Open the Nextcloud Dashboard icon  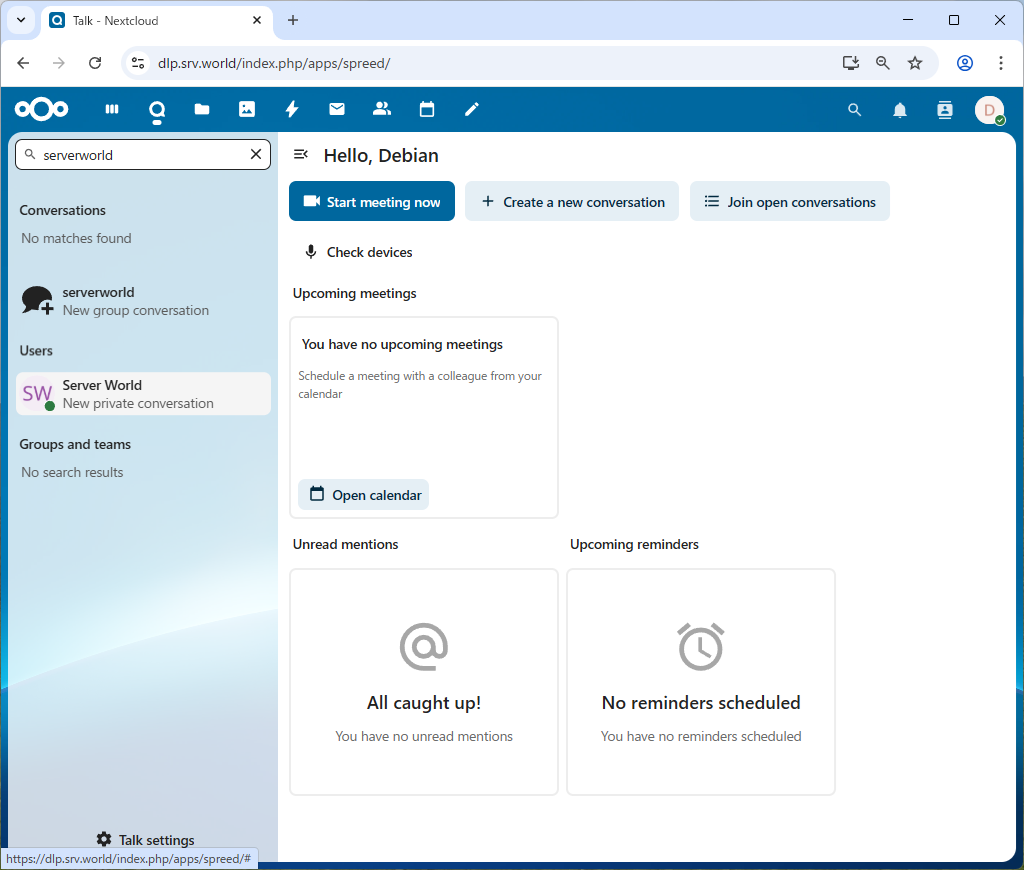pyautogui.click(x=113, y=109)
